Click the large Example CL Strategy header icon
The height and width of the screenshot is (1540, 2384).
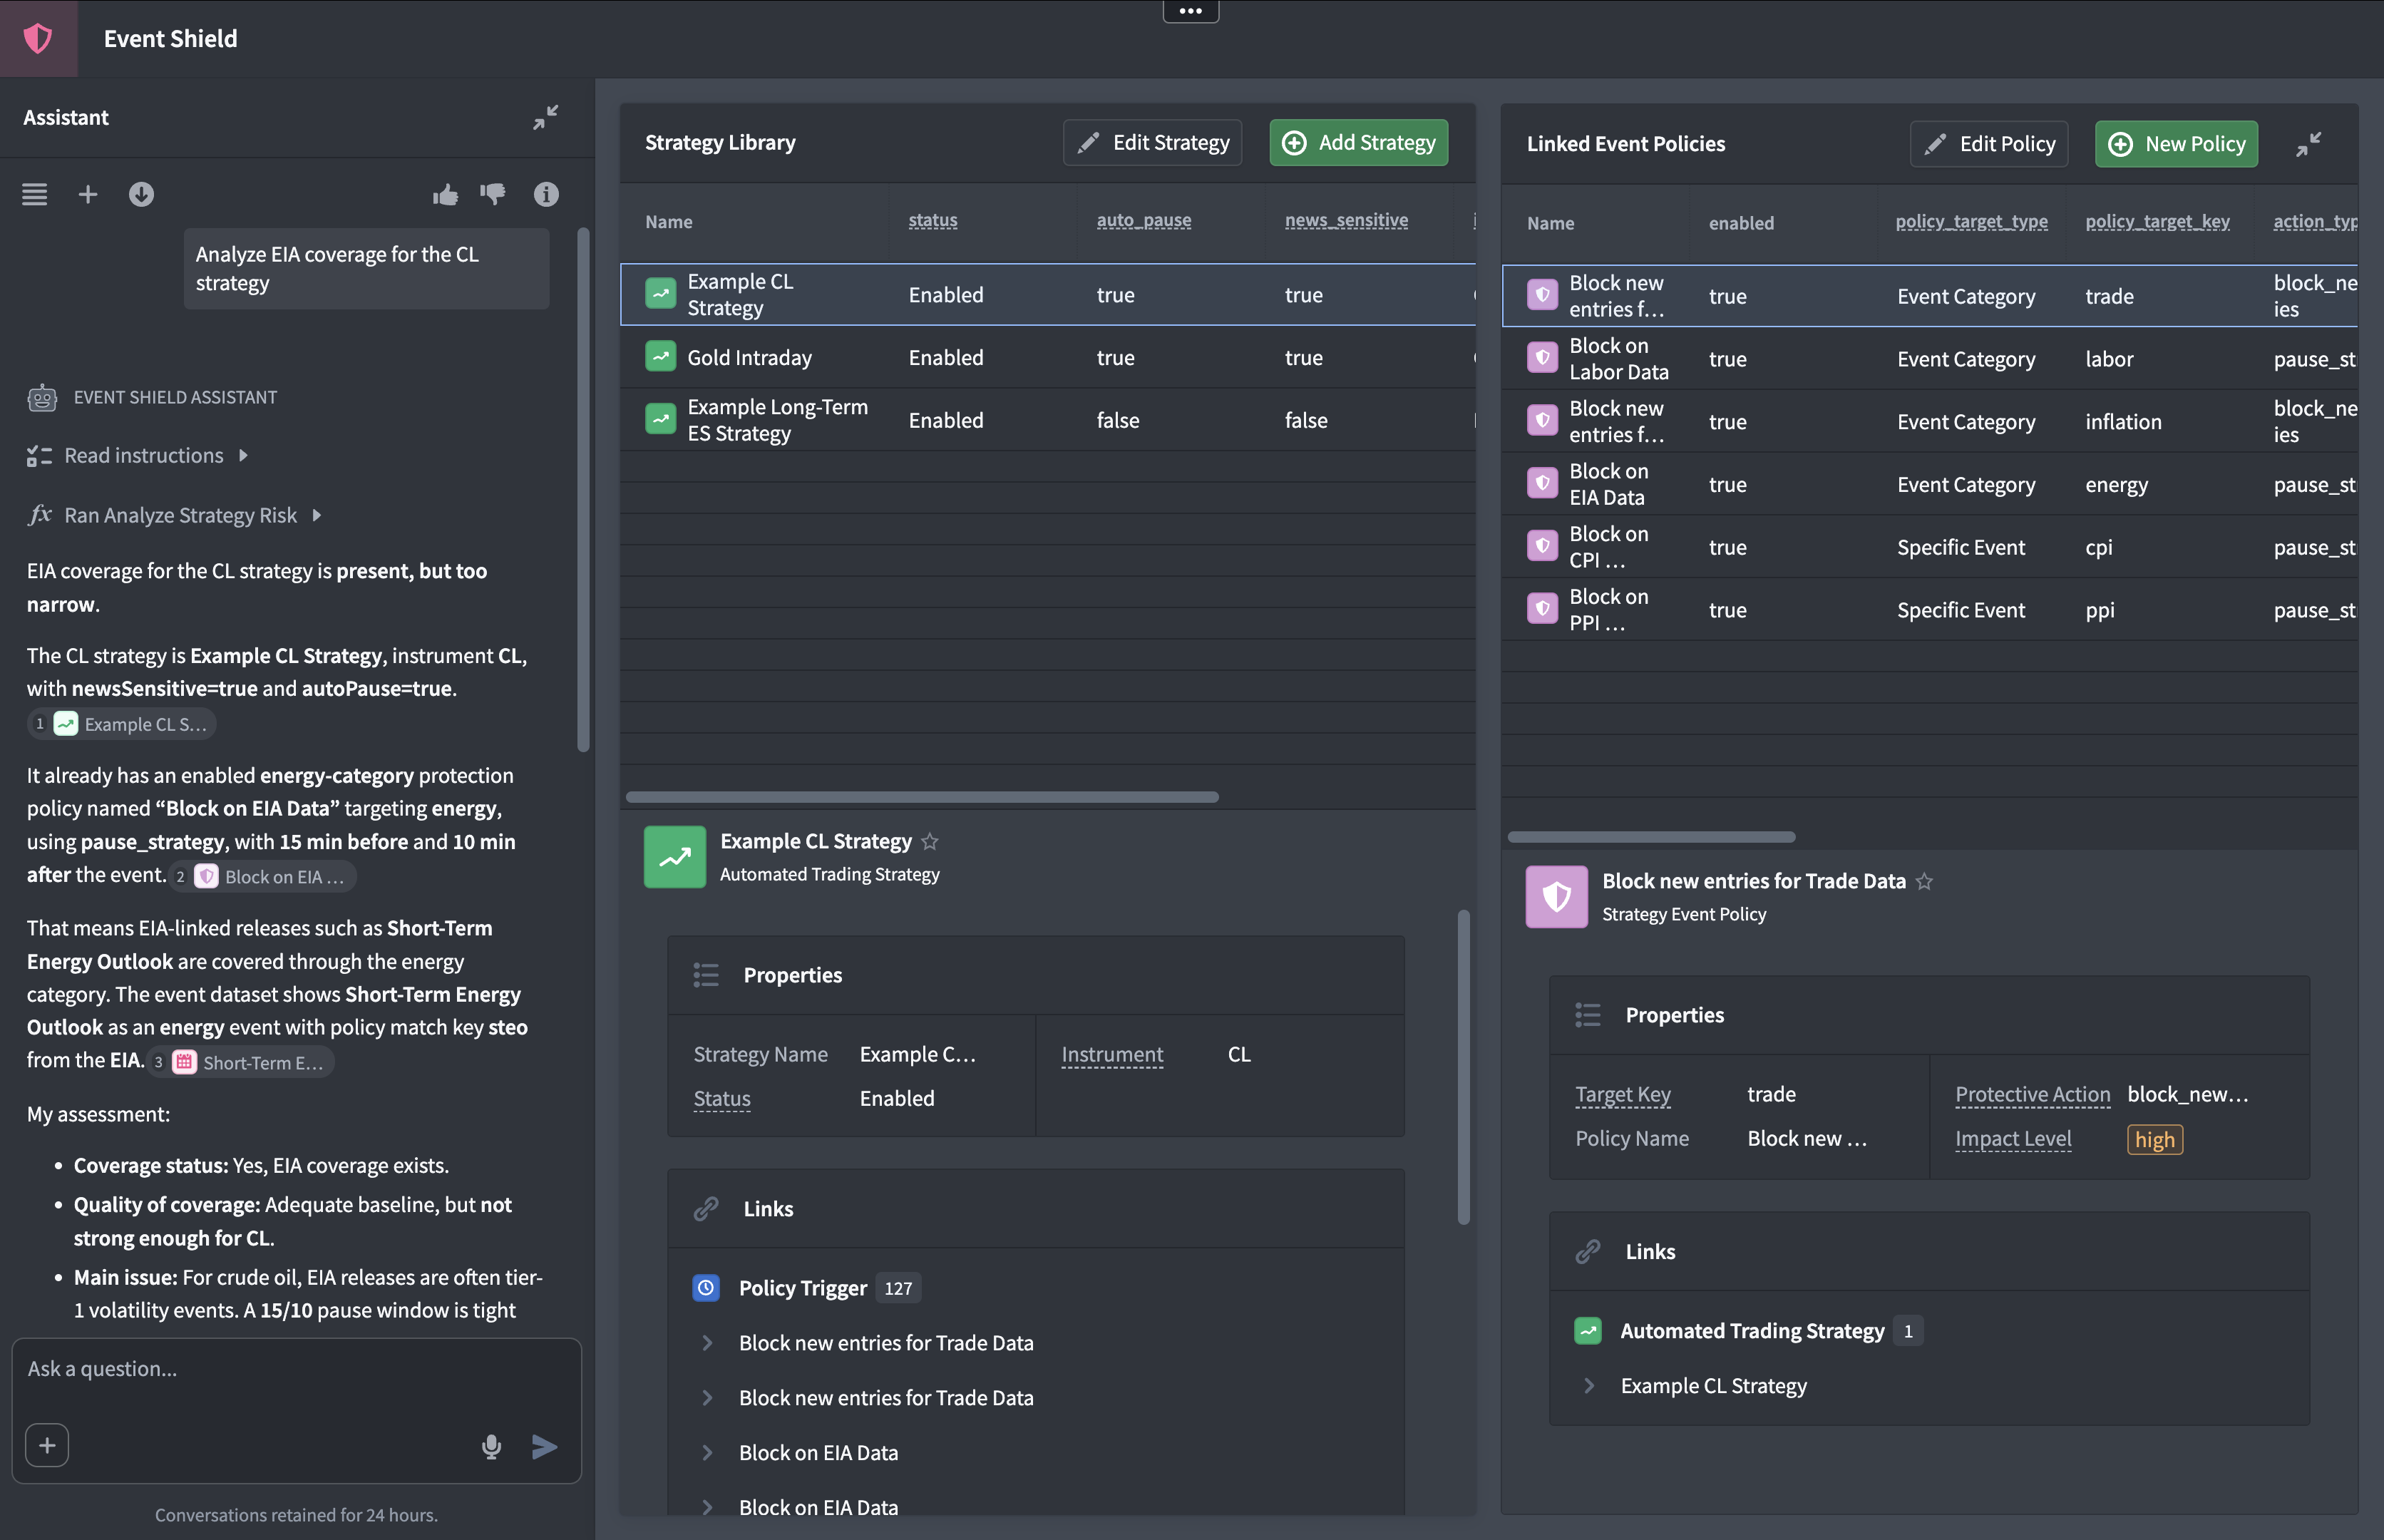click(675, 857)
